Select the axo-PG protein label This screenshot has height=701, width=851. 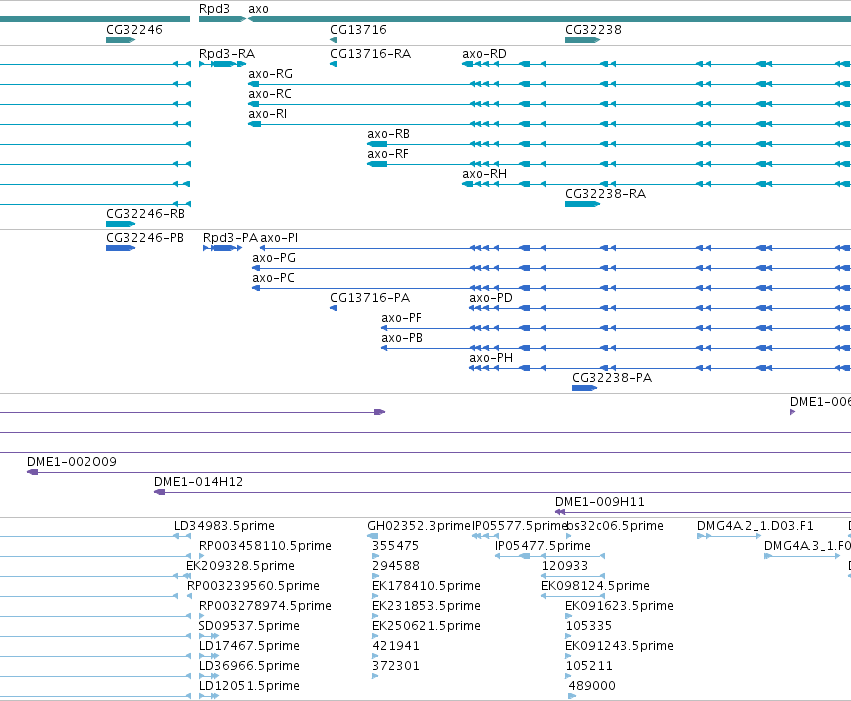(x=274, y=258)
